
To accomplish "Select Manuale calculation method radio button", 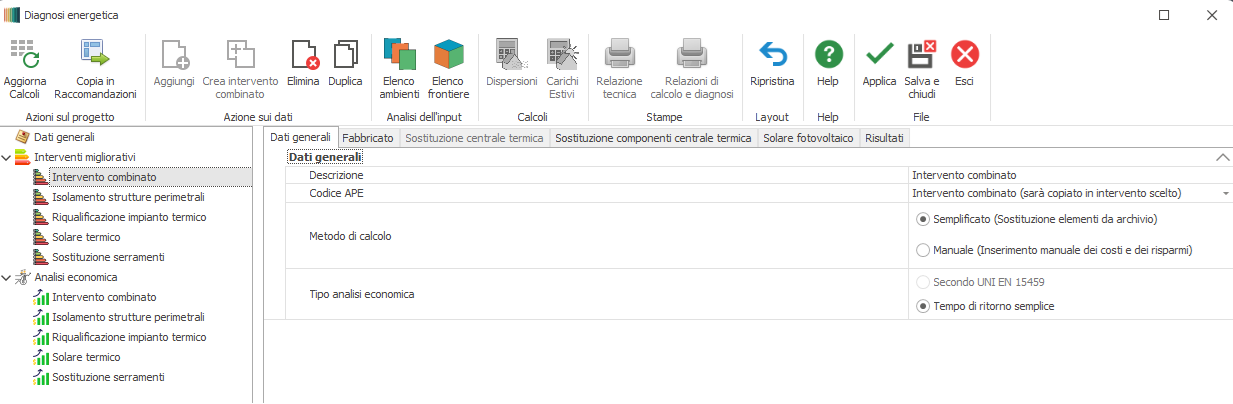I will (x=923, y=250).
